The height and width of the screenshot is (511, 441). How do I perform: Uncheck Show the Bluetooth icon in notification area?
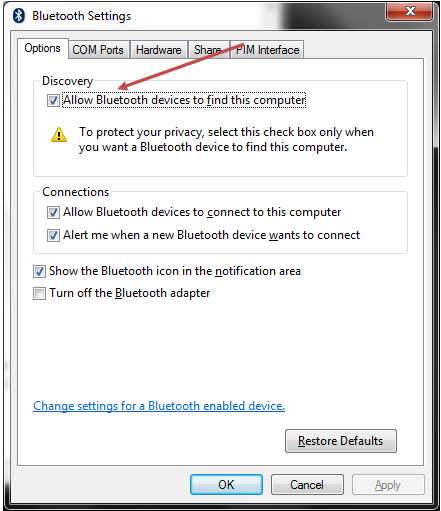(x=39, y=271)
